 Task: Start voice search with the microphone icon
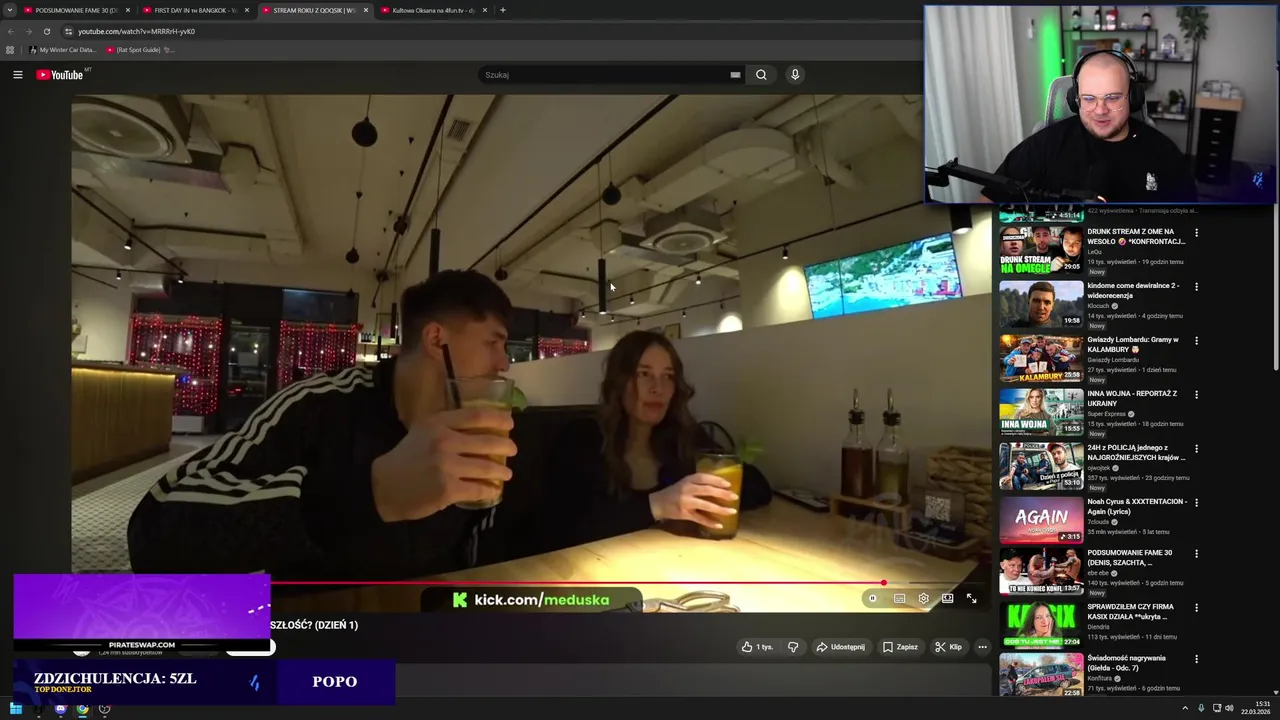795,75
